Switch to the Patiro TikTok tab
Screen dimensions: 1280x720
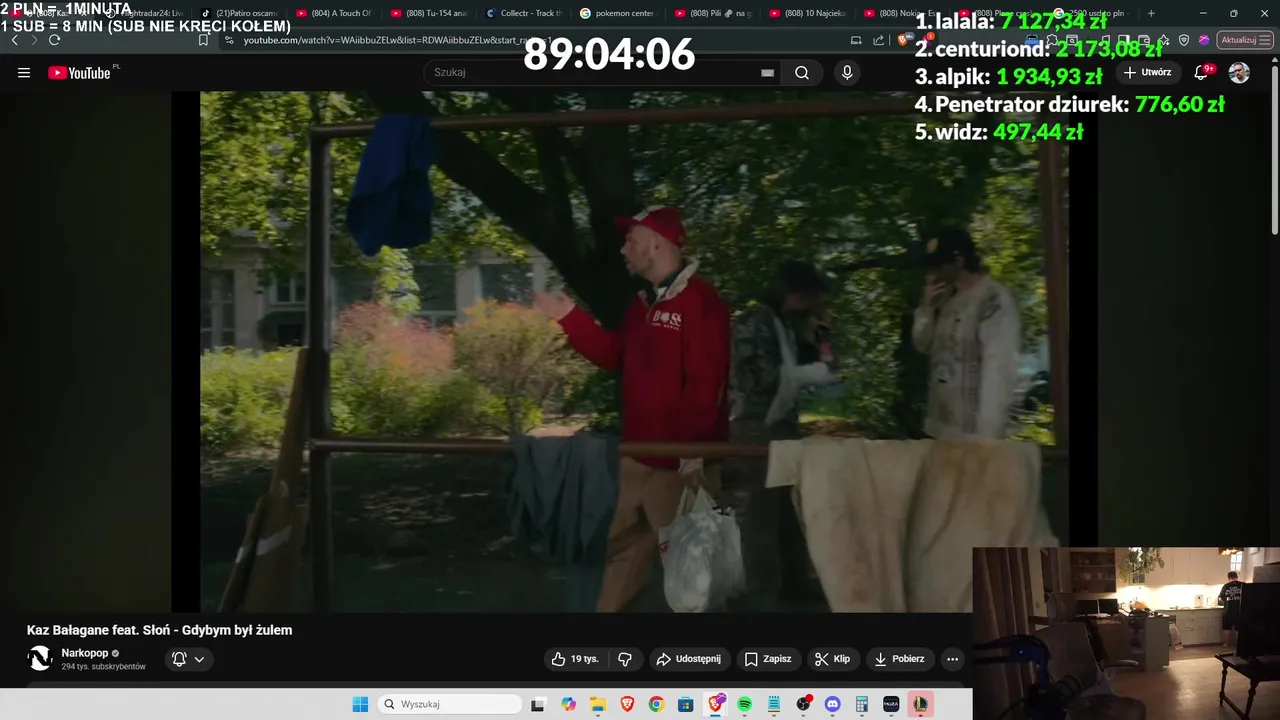pyautogui.click(x=240, y=13)
